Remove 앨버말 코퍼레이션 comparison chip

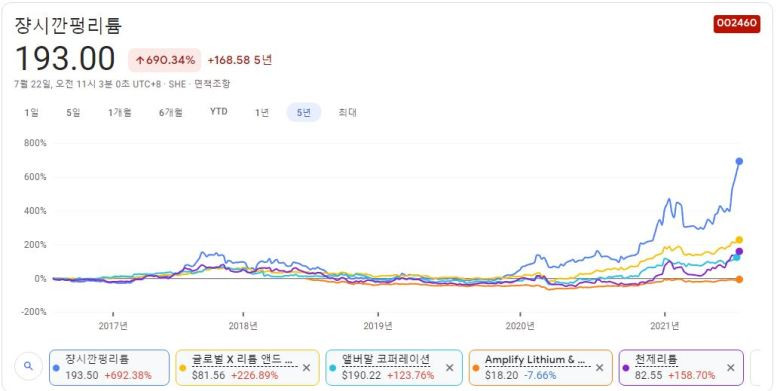pos(450,368)
